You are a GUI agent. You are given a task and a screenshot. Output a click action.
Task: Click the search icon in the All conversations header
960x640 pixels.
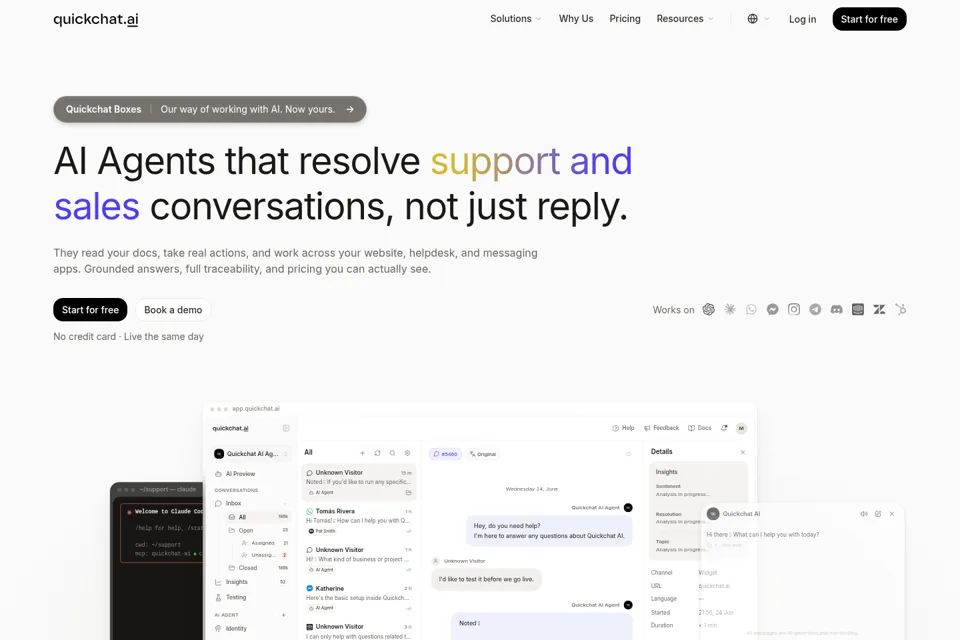[392, 453]
